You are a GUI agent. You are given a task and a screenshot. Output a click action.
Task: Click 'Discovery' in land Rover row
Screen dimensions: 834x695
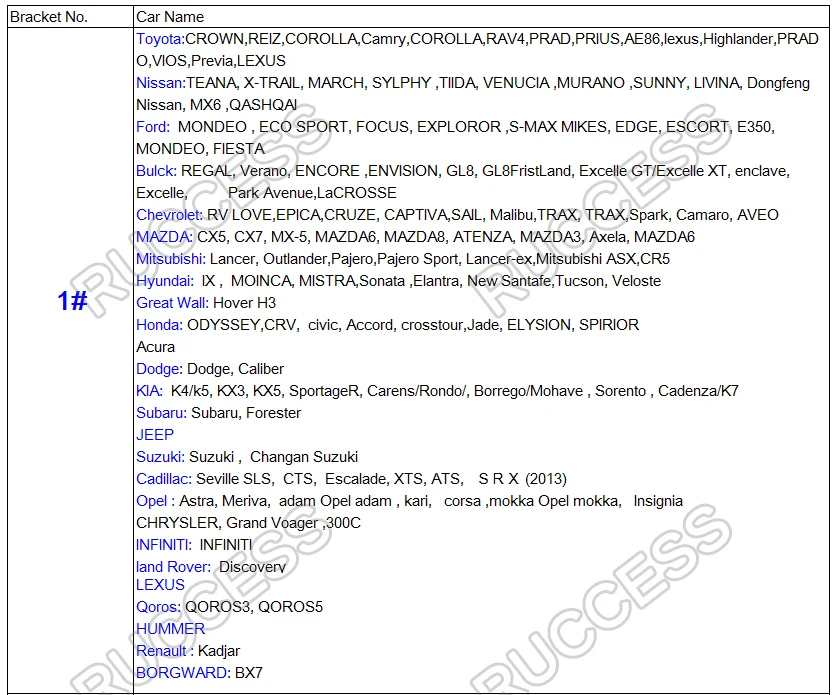click(253, 567)
